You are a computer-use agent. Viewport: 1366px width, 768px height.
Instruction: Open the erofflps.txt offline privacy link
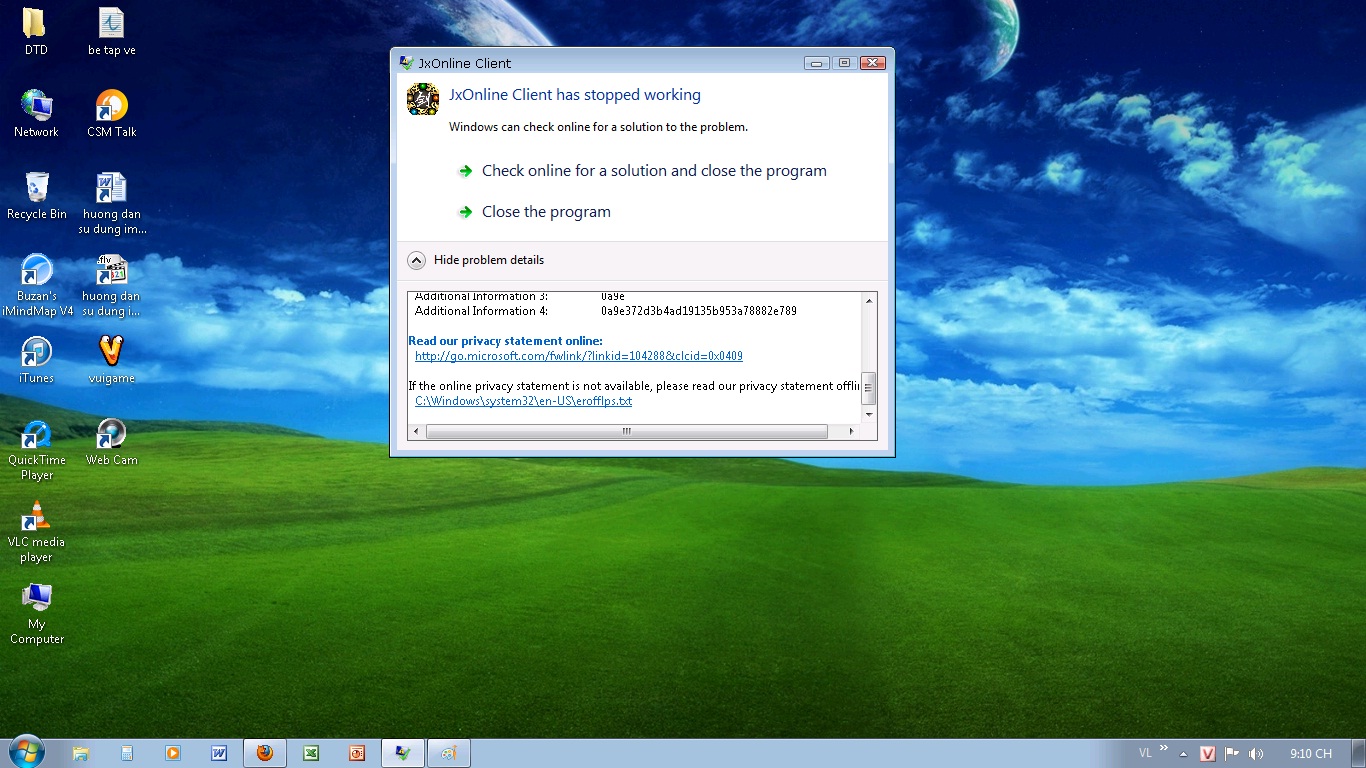(524, 401)
